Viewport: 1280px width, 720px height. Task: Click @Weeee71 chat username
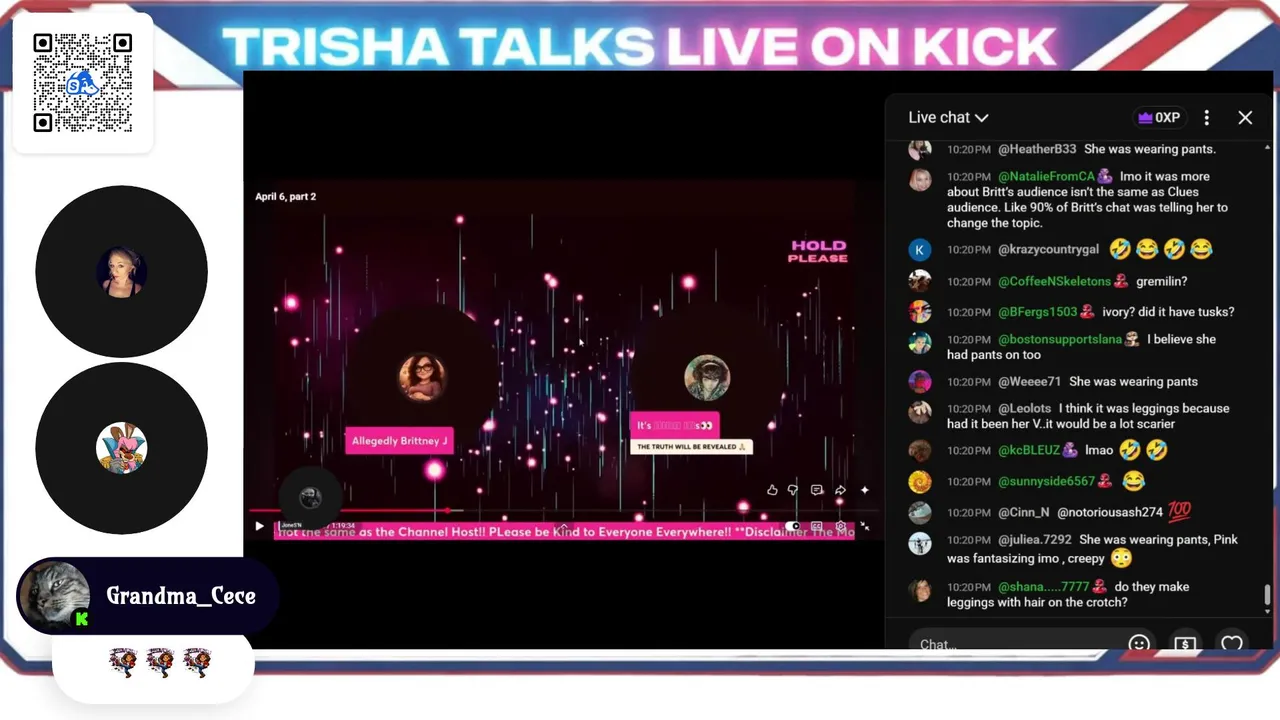pyautogui.click(x=1029, y=381)
